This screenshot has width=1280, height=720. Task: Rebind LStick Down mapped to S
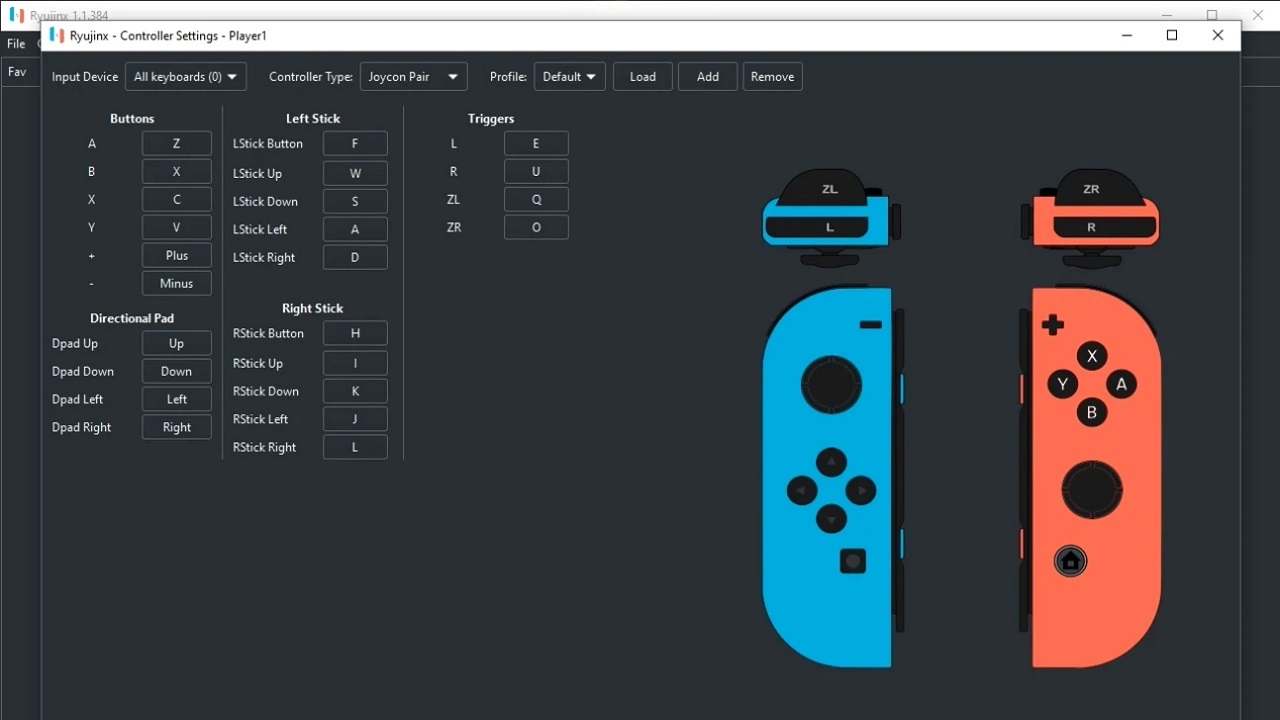point(355,202)
